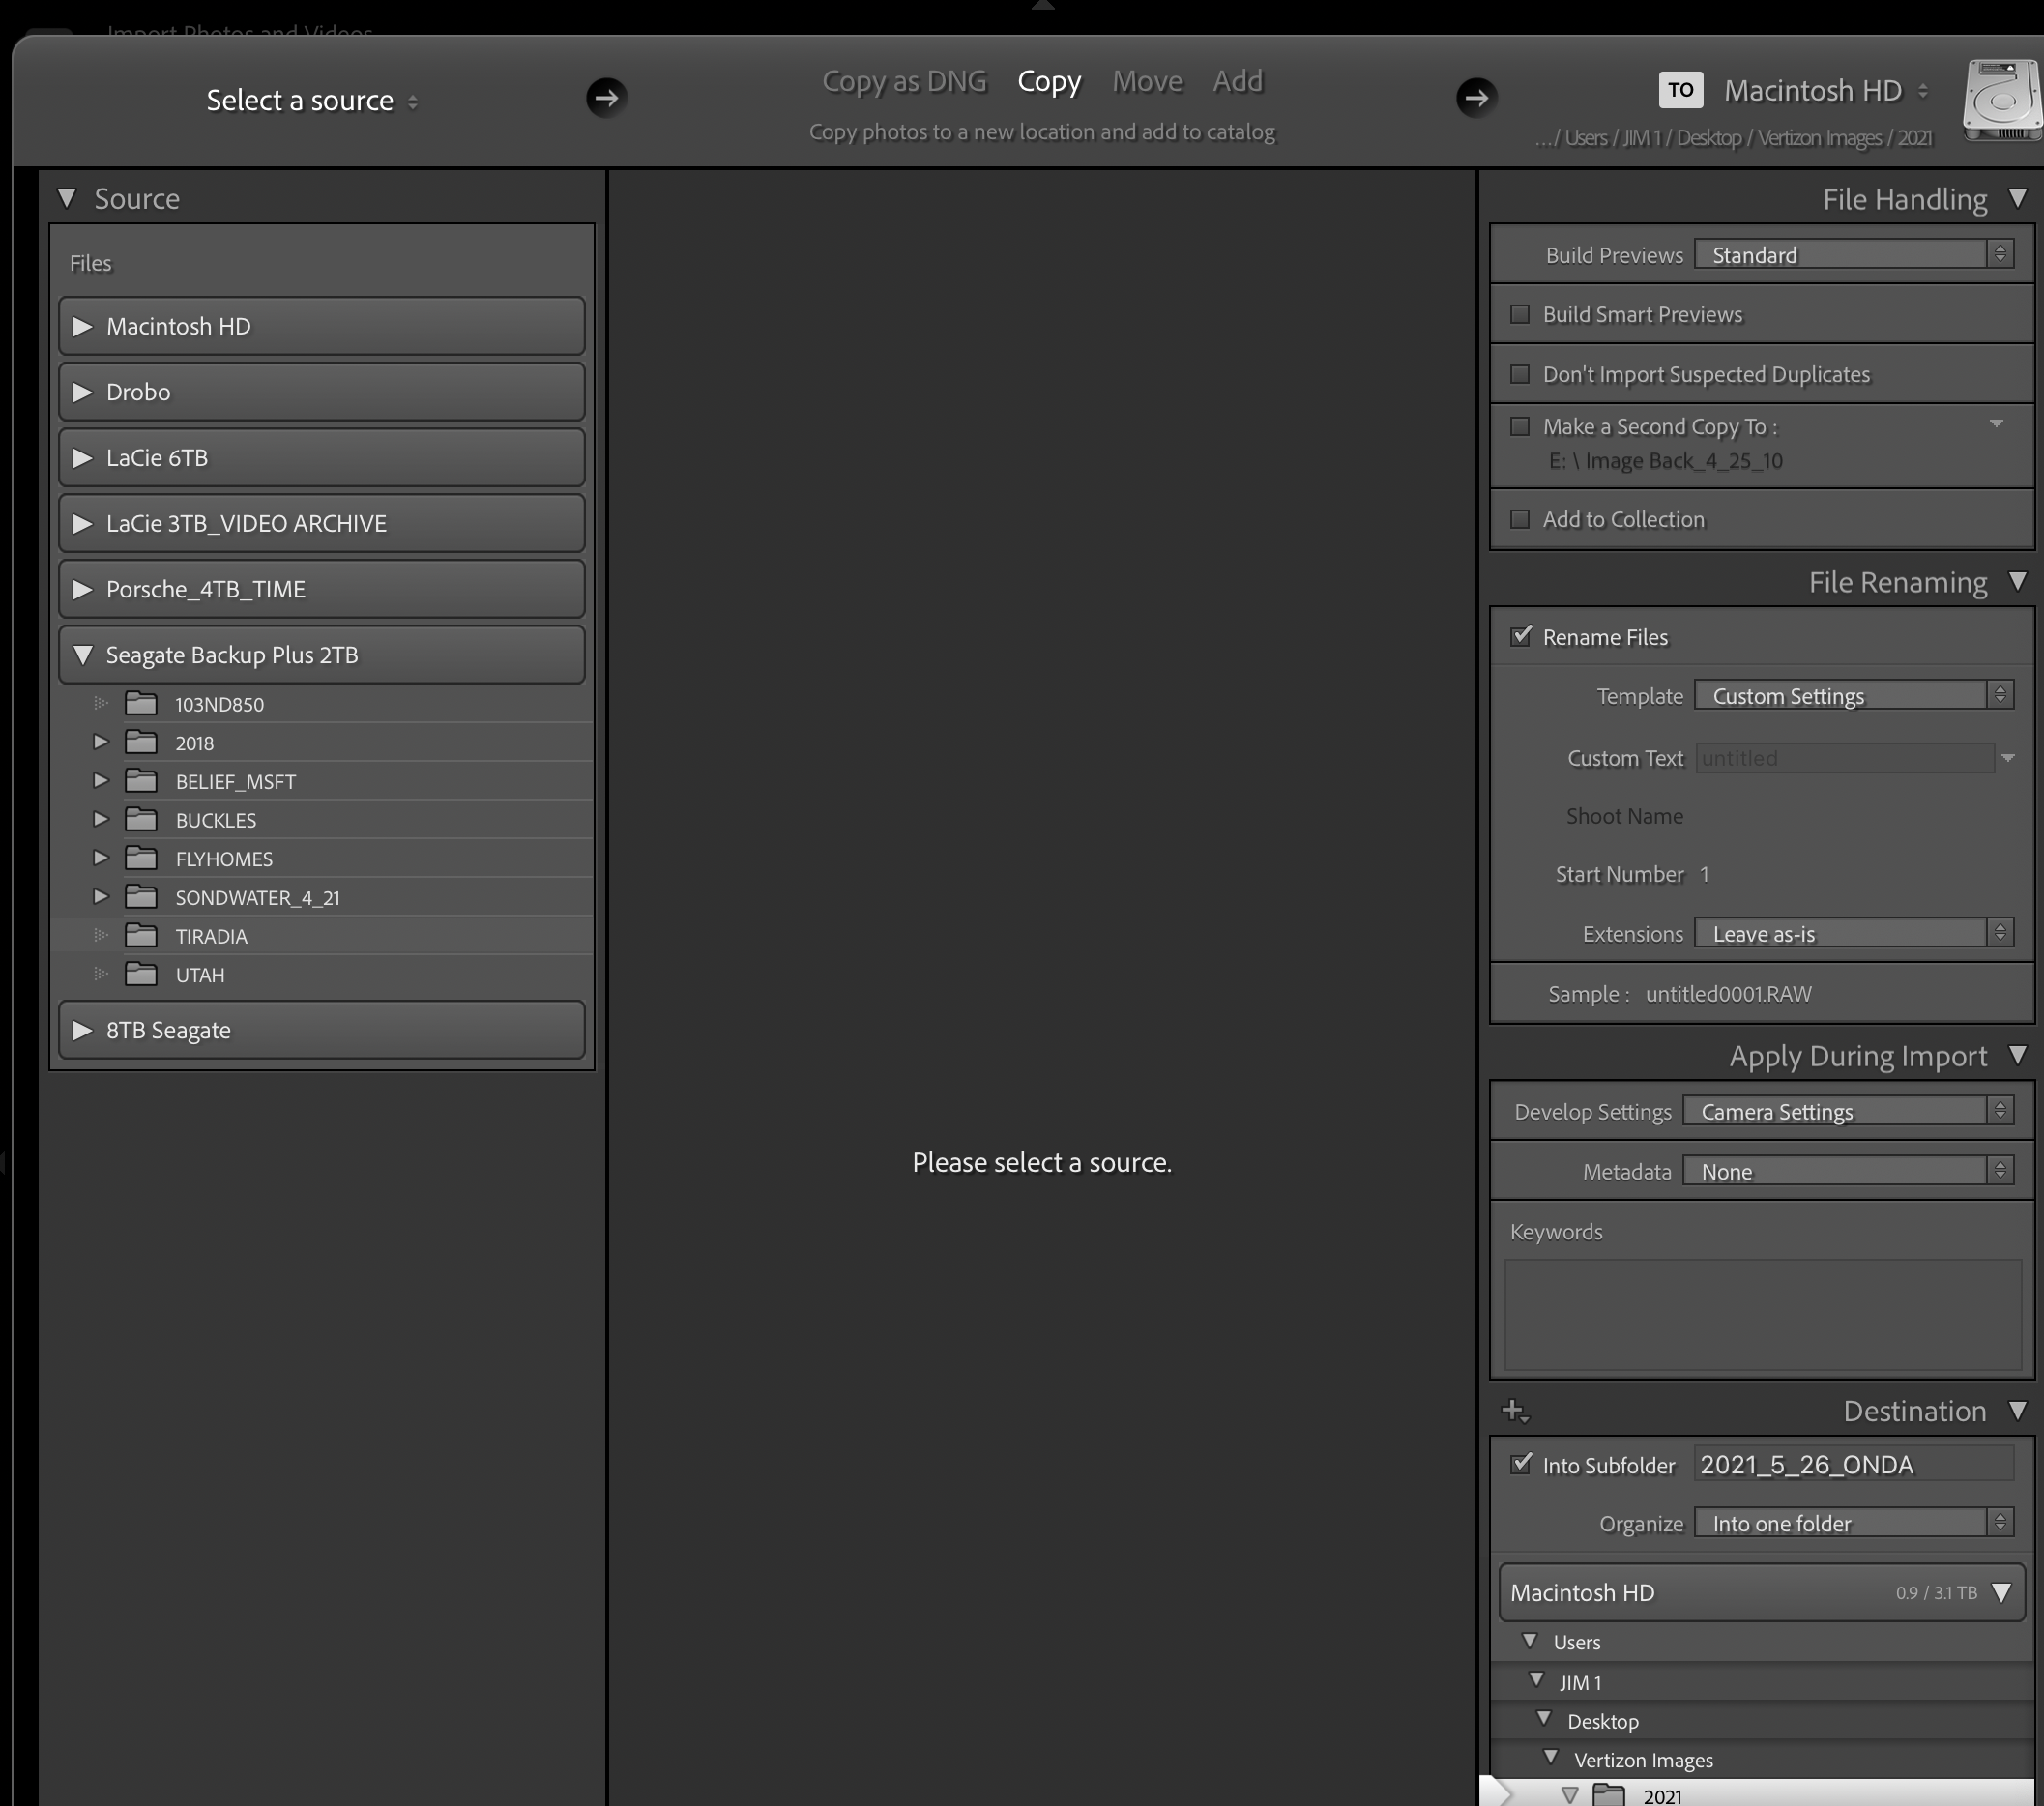Click the source arrow icon

(x=606, y=97)
